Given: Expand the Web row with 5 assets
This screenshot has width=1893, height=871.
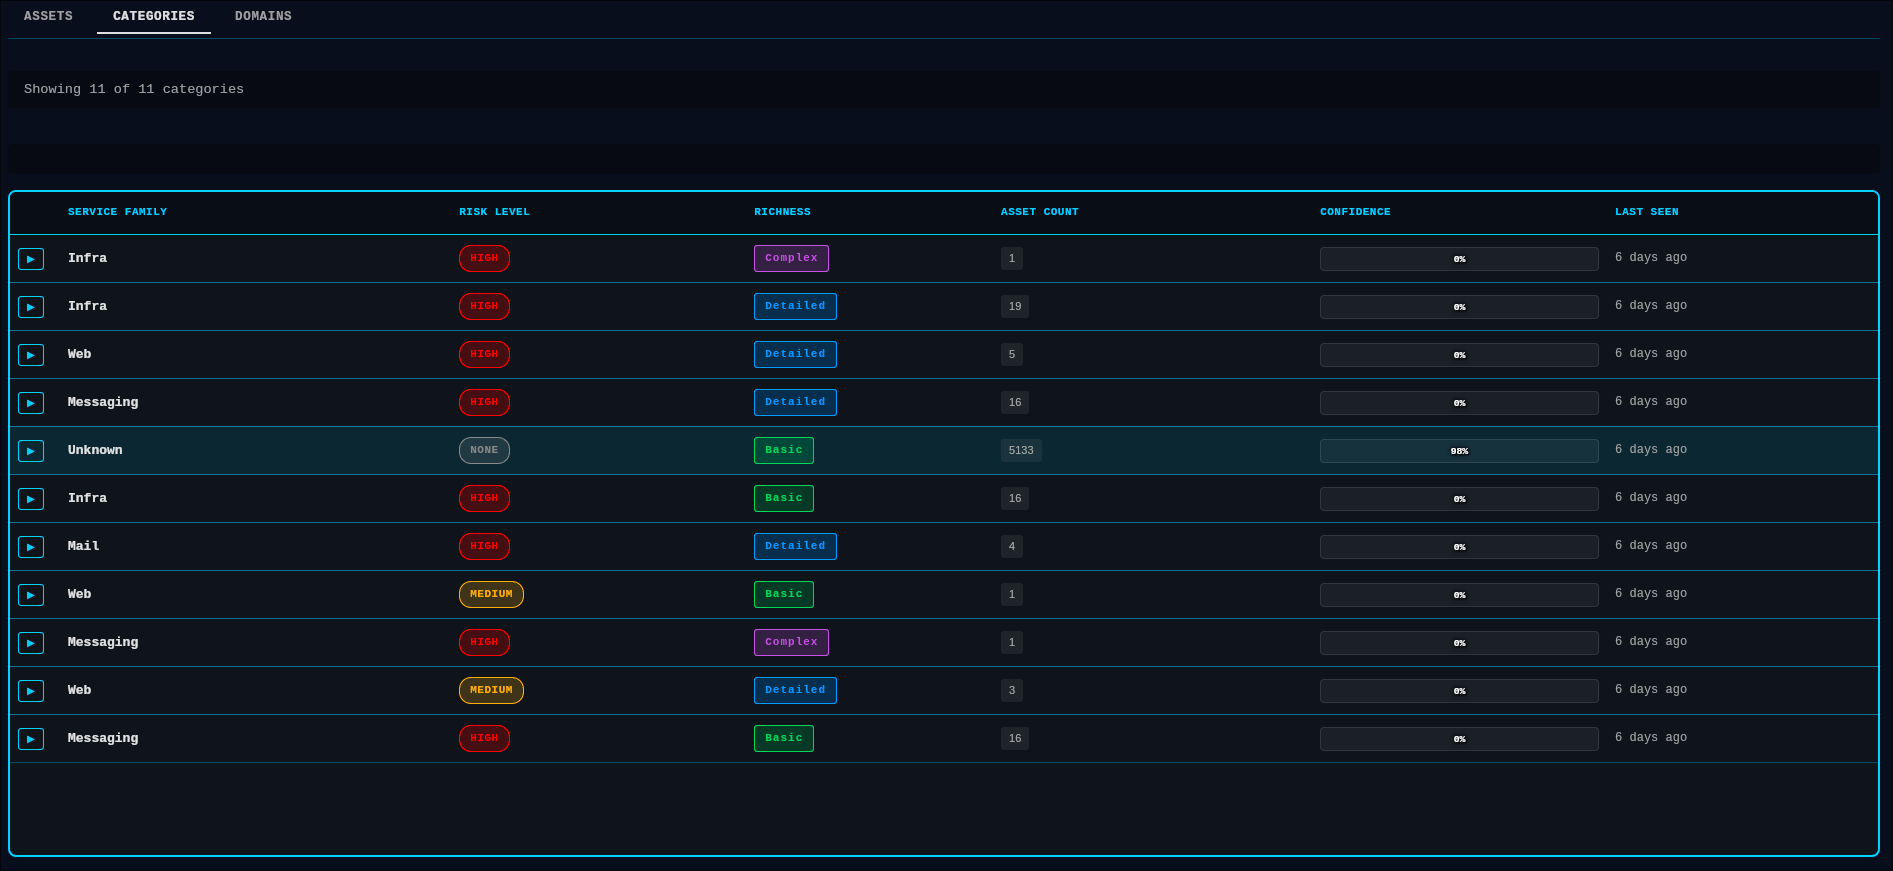Looking at the screenshot, I should (31, 355).
